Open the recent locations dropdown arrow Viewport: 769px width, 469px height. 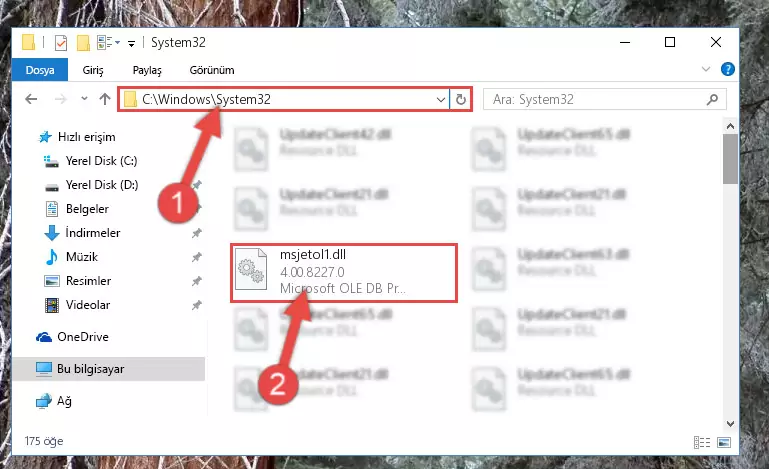pyautogui.click(x=84, y=99)
